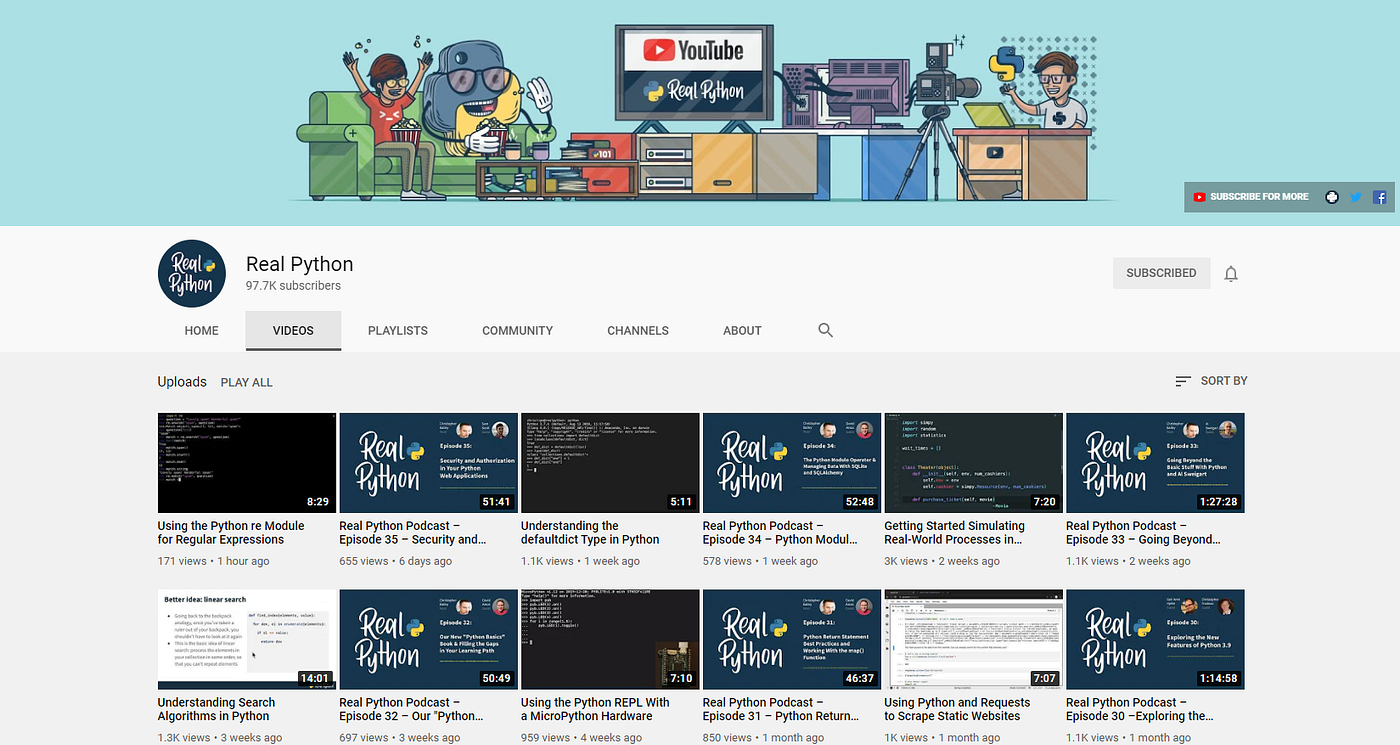Click '3K views • 2 weeks ago' text
Viewport: 1400px width, 745px height.
click(x=942, y=561)
